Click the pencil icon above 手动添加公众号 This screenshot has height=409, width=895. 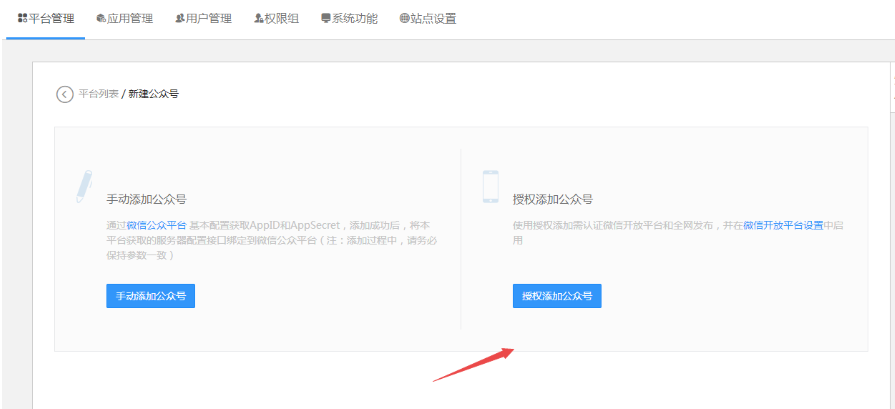click(84, 186)
